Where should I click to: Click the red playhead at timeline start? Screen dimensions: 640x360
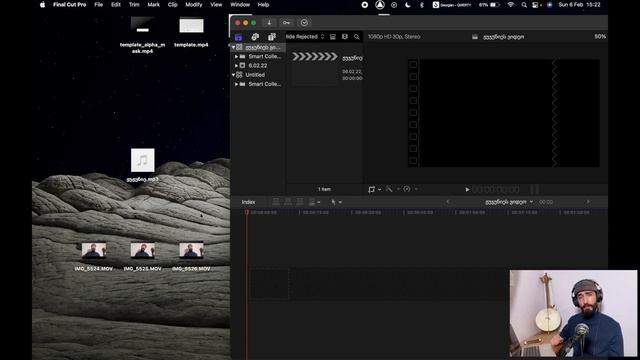pos(247,212)
